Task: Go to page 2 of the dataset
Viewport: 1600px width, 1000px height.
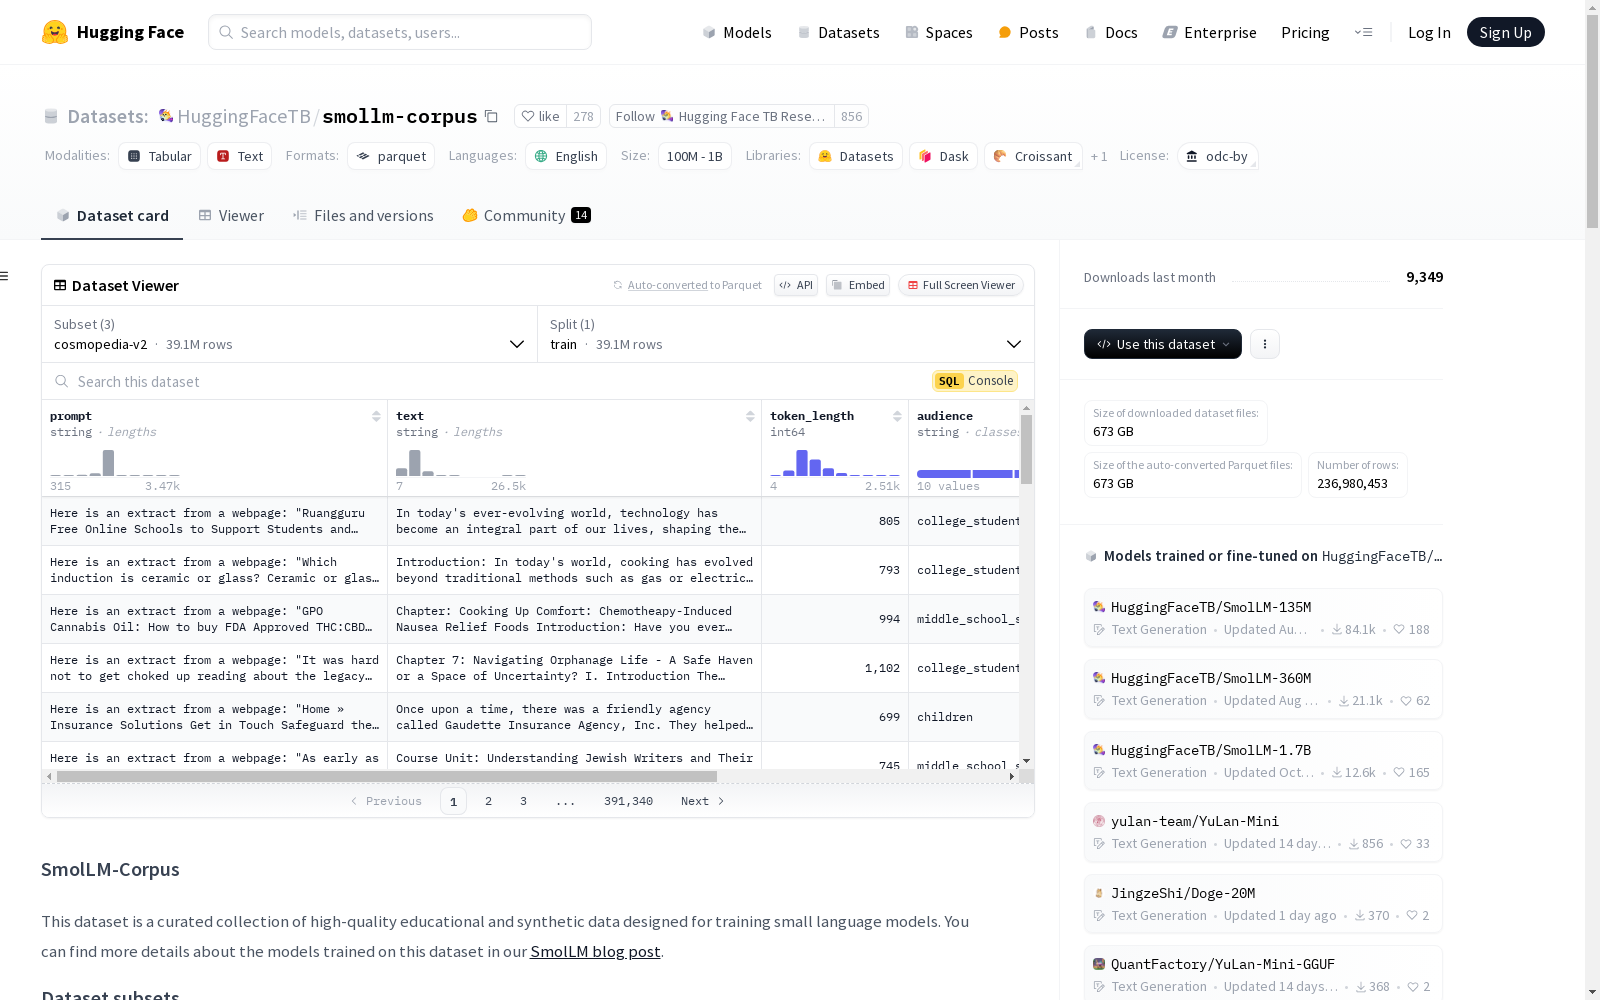Action: pos(488,801)
